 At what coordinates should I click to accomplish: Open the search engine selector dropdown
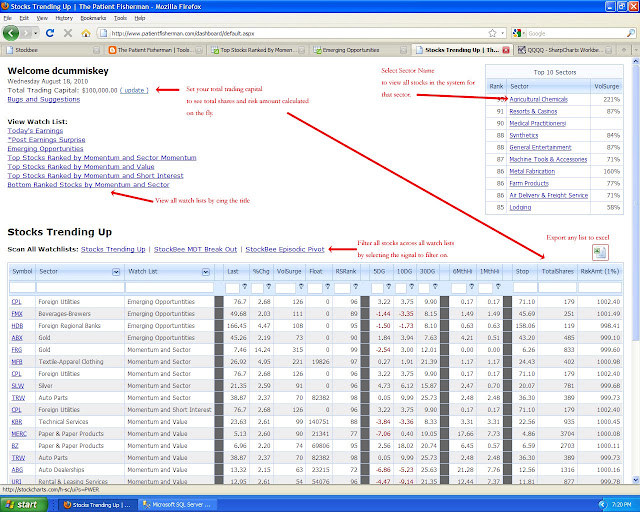[x=518, y=33]
